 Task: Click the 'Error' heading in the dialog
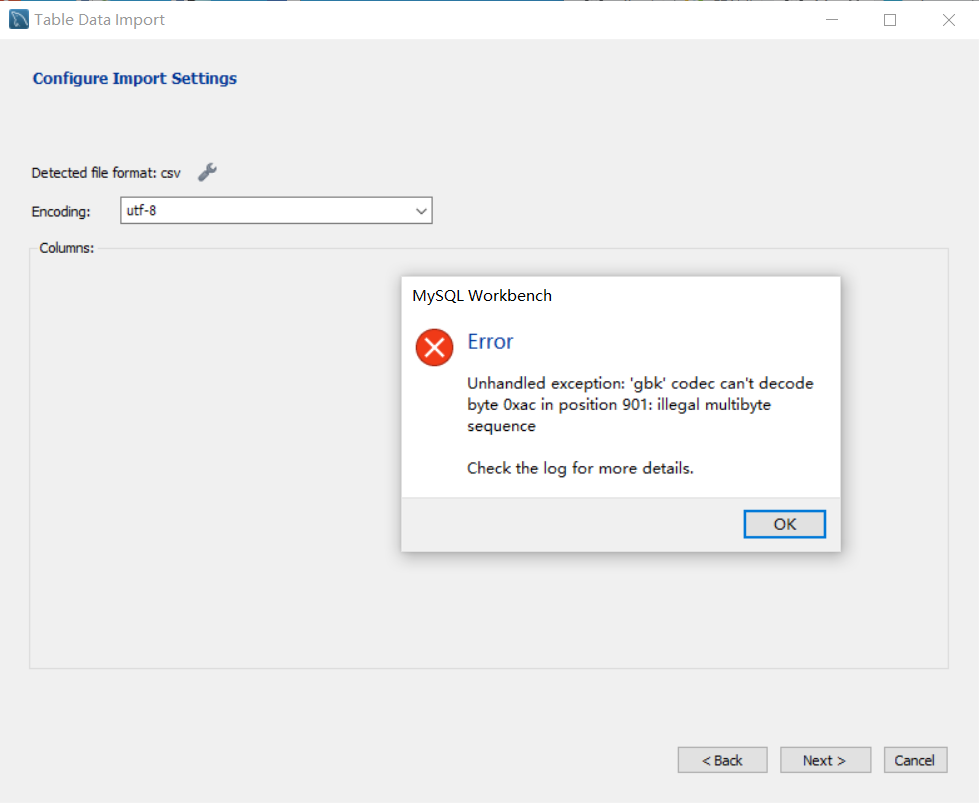coord(490,342)
